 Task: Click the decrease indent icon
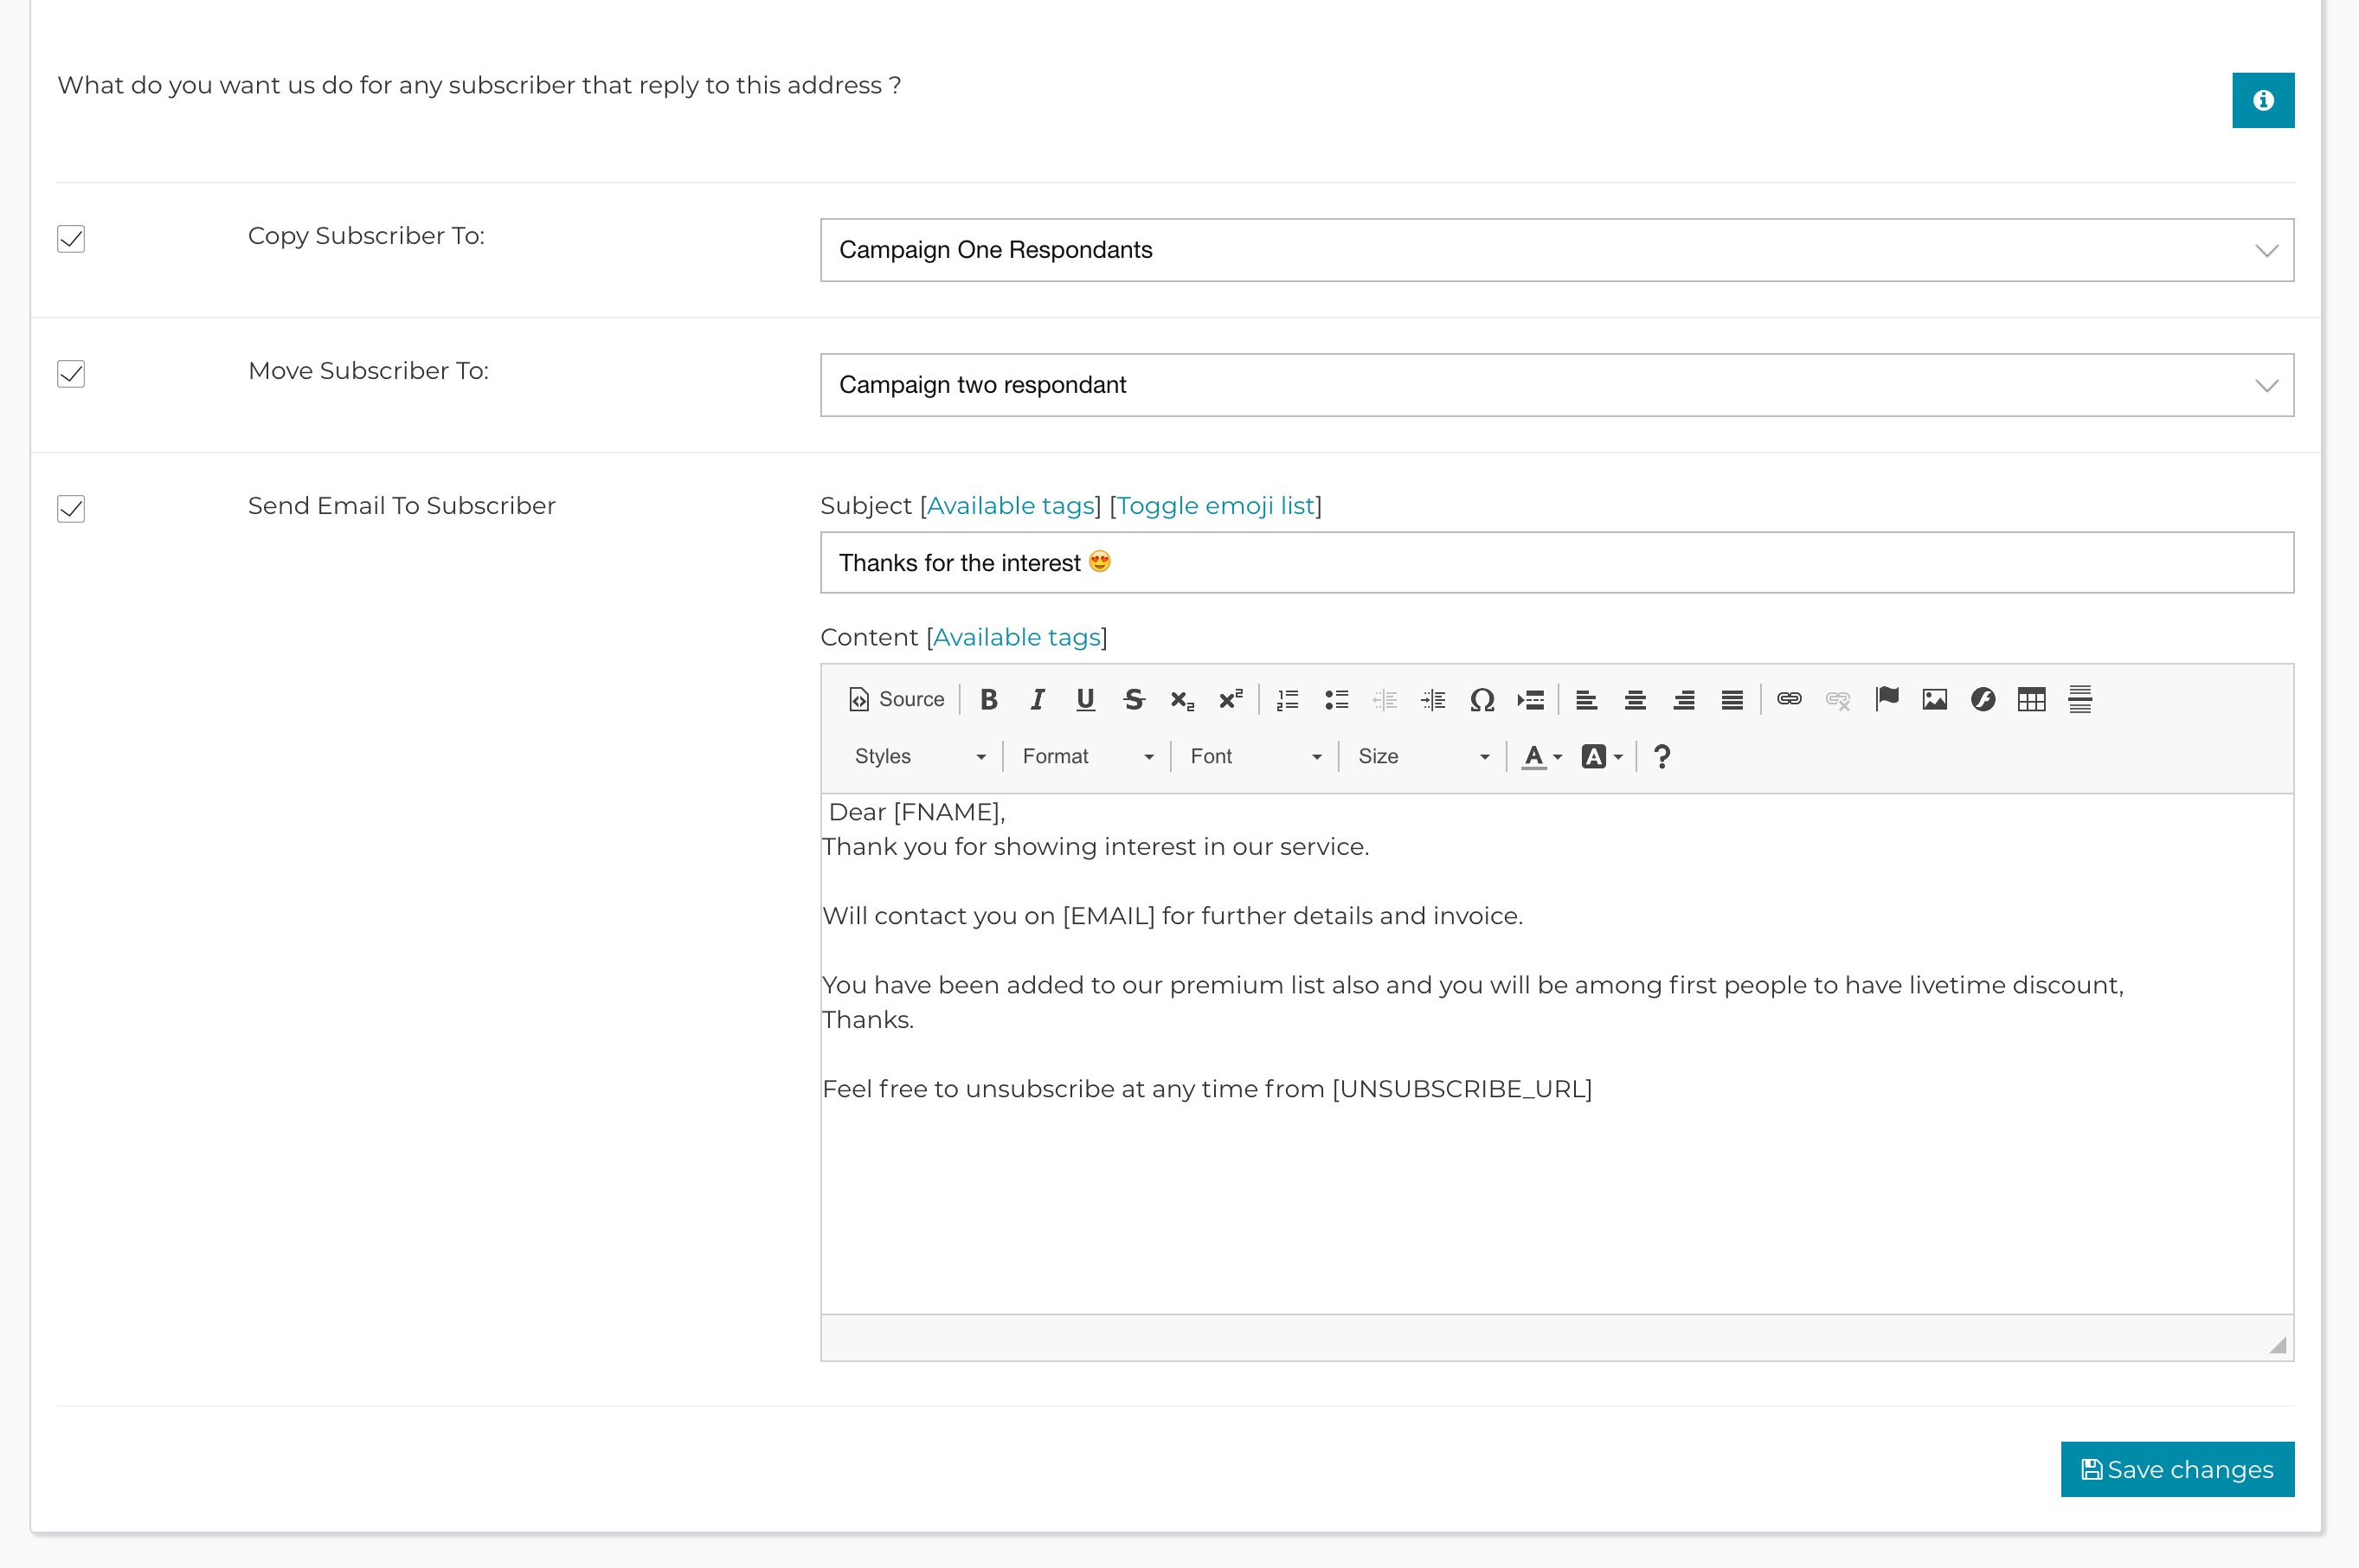[x=1385, y=699]
